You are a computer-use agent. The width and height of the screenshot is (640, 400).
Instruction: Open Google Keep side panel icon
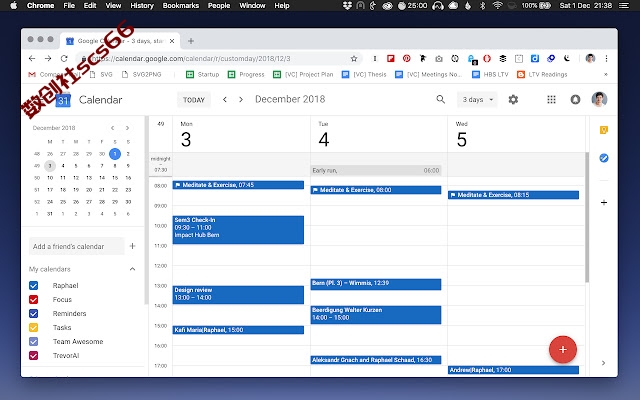[x=604, y=130]
